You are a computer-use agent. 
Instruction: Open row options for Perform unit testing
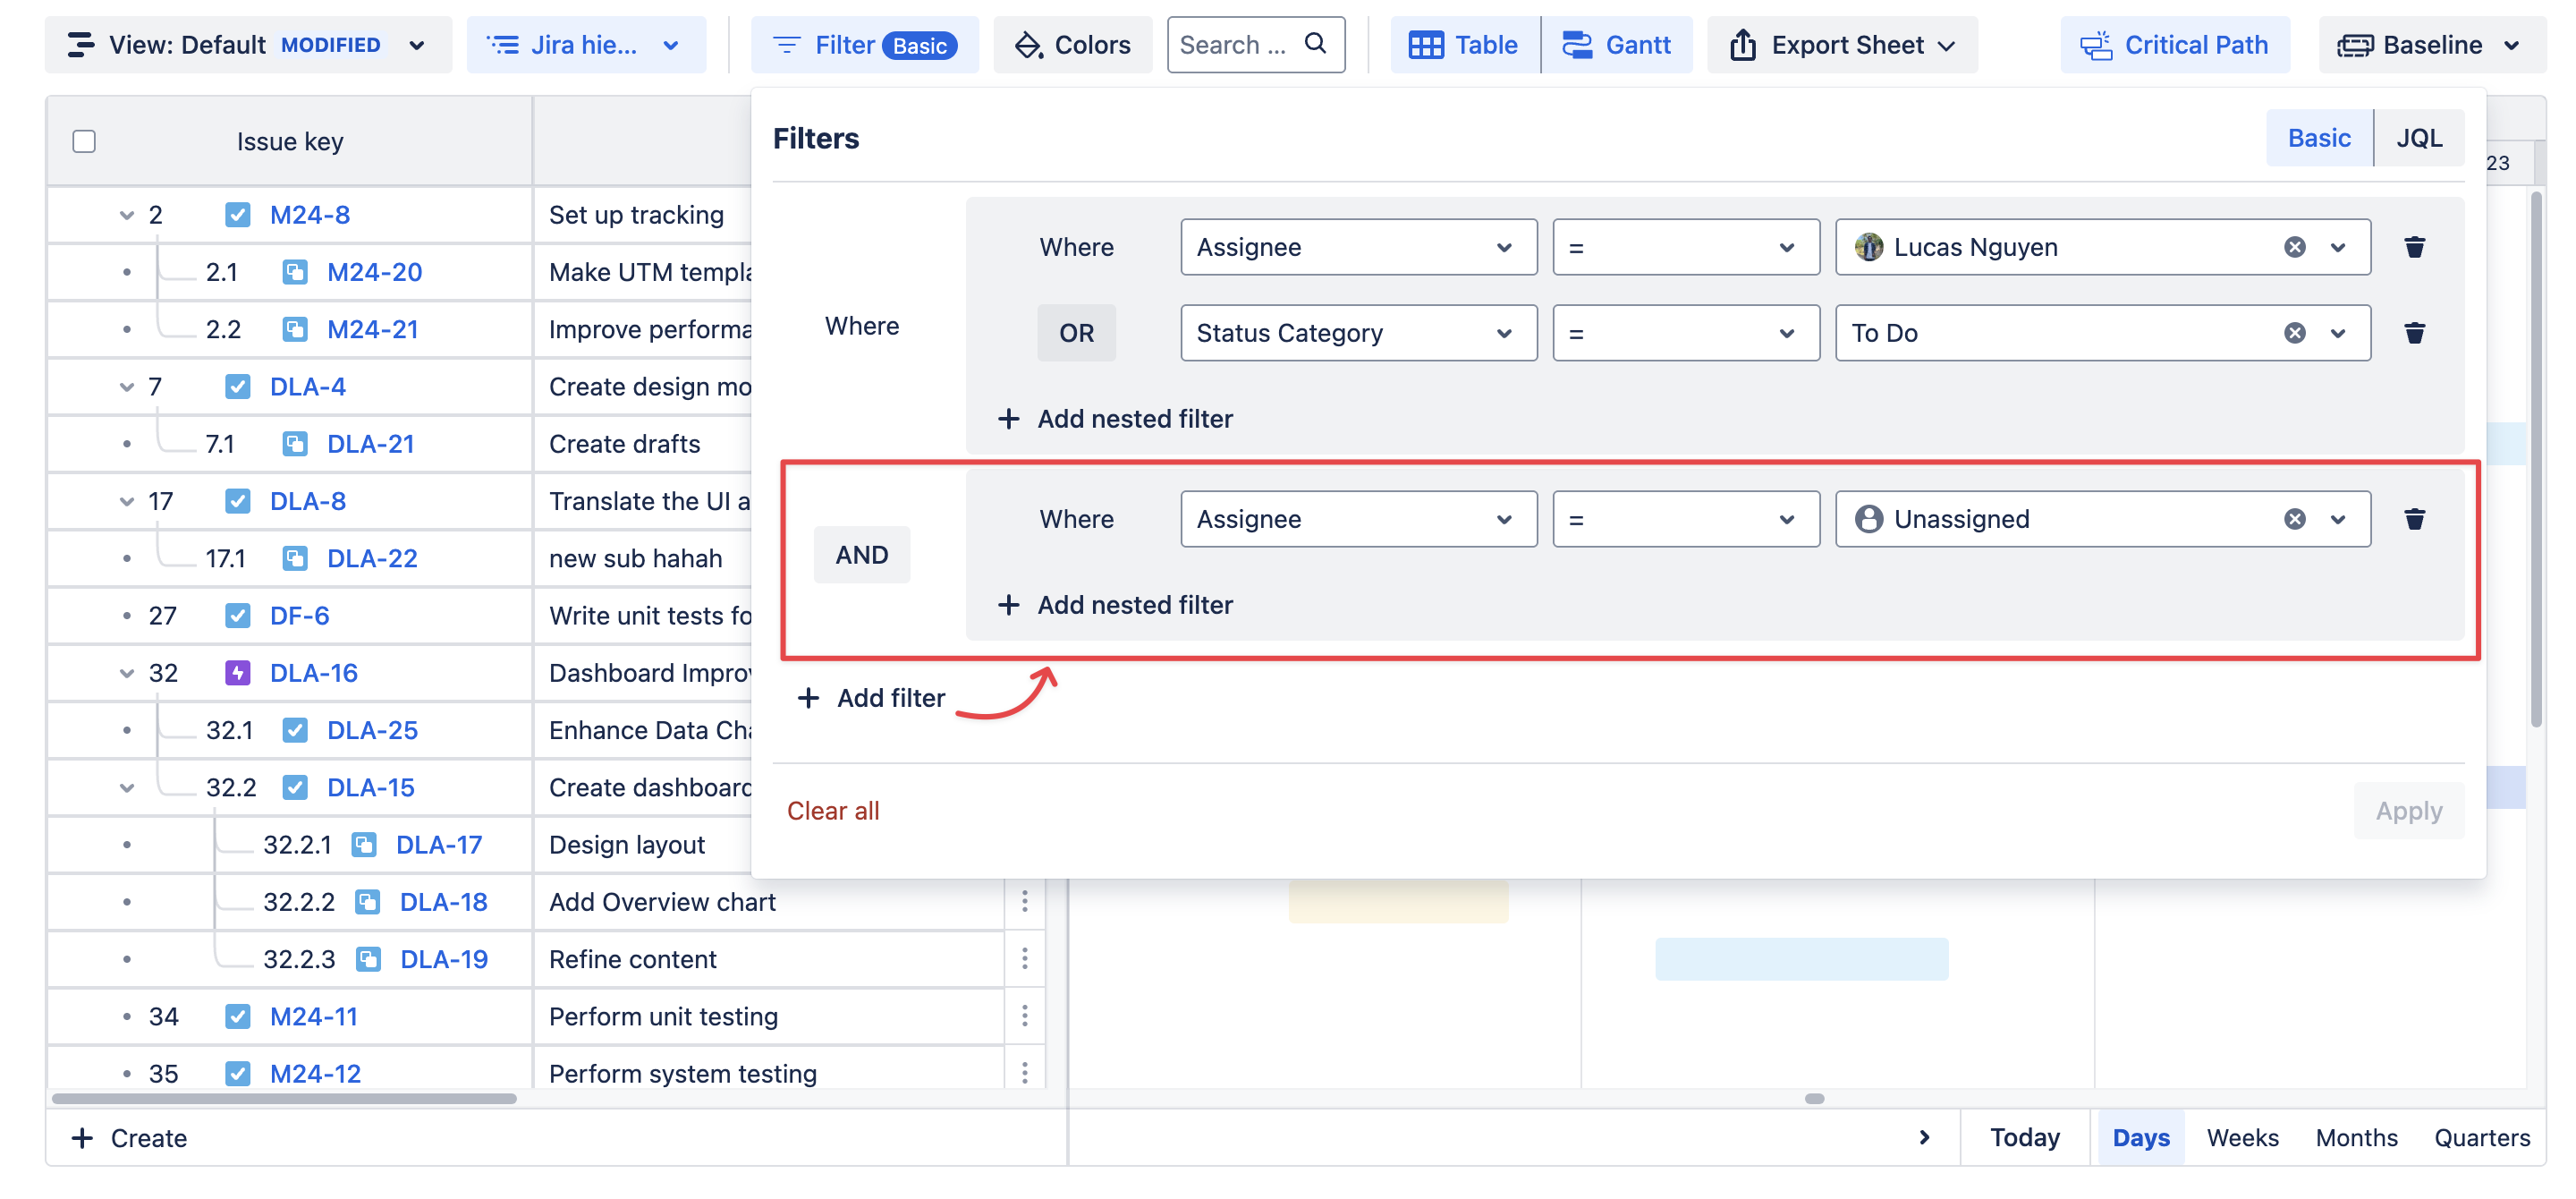[1024, 1016]
